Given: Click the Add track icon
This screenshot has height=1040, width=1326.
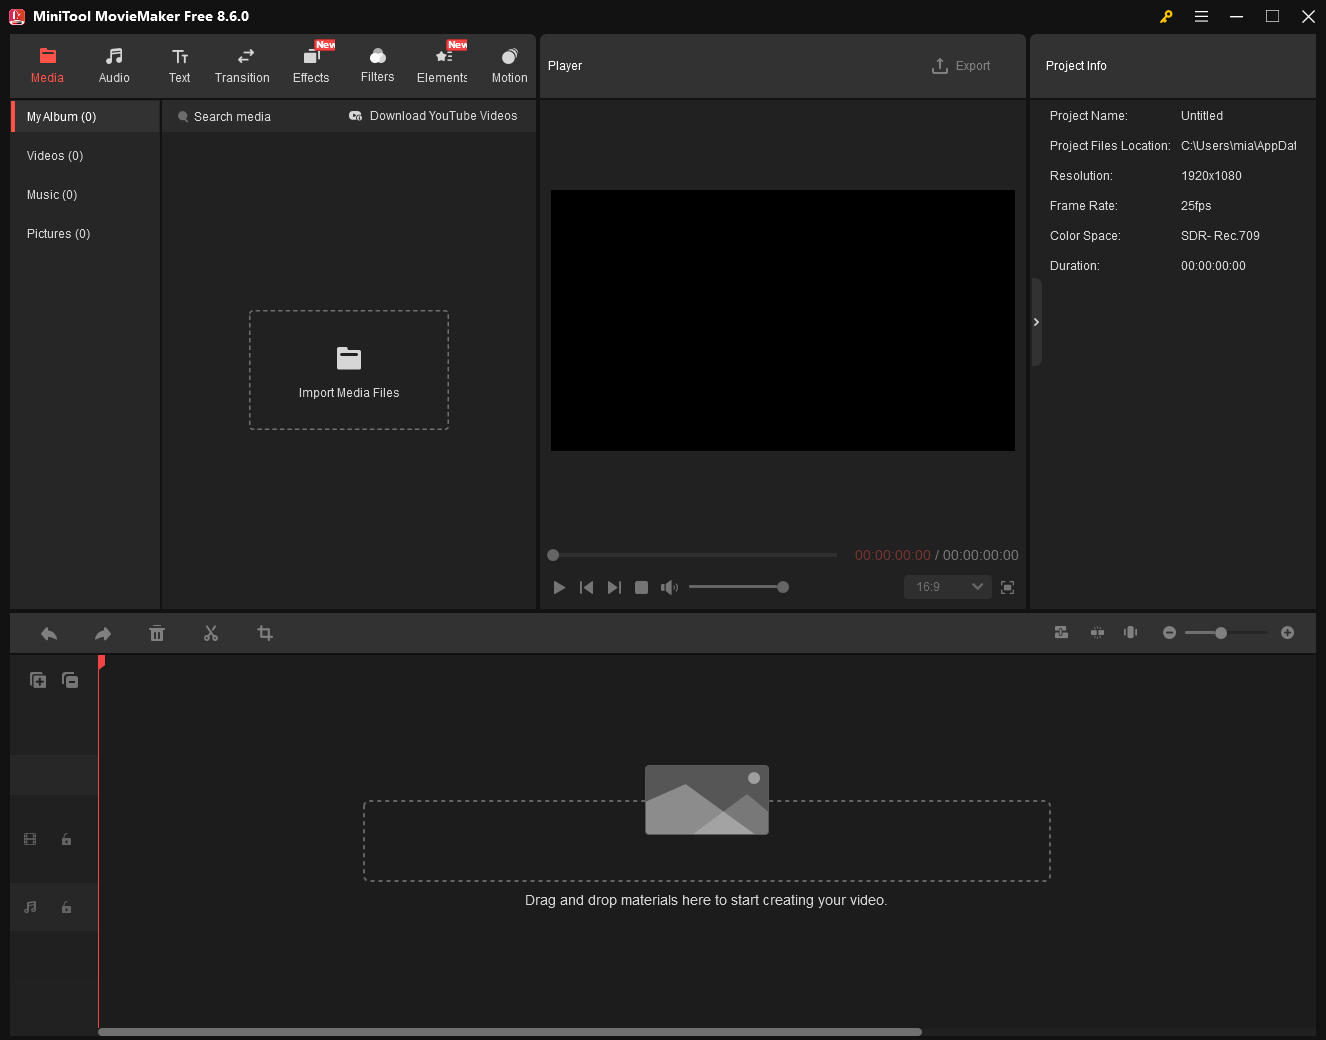Looking at the screenshot, I should (38, 680).
